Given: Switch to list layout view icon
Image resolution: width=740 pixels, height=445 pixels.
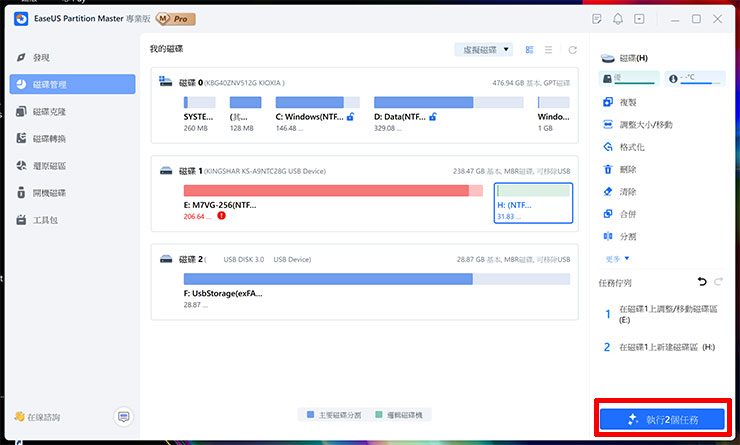Looking at the screenshot, I should point(548,50).
